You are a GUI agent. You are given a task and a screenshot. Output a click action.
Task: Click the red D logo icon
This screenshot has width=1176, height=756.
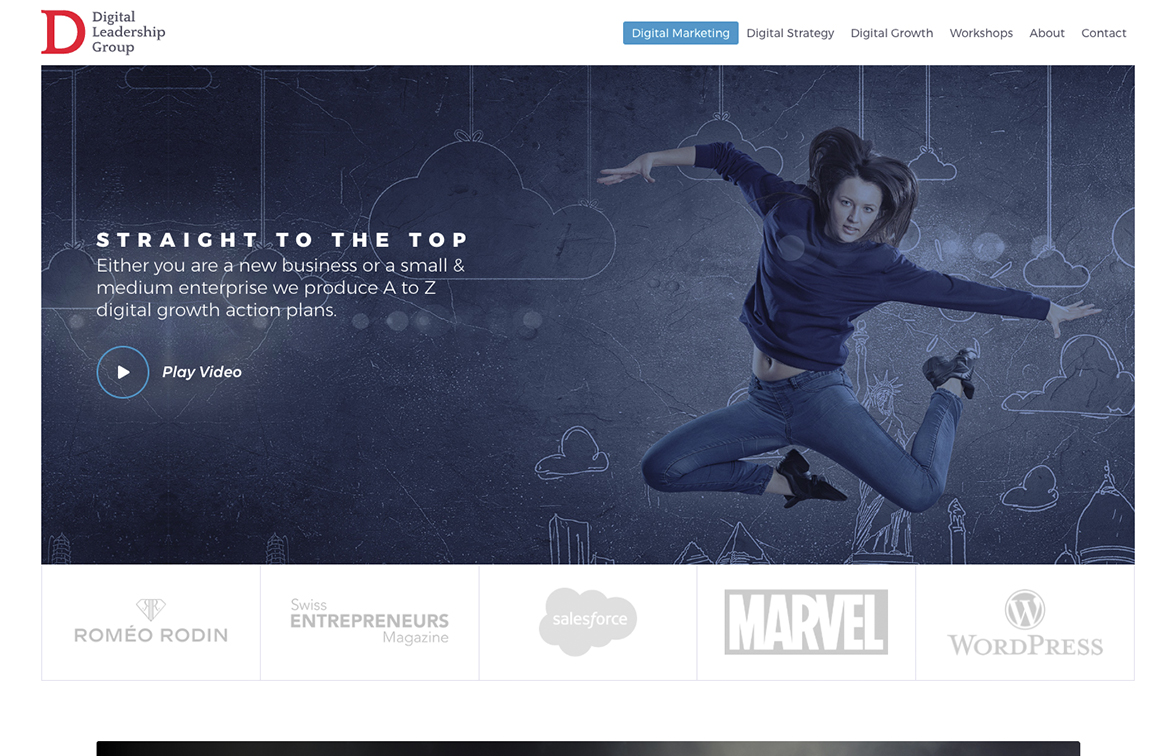point(62,32)
